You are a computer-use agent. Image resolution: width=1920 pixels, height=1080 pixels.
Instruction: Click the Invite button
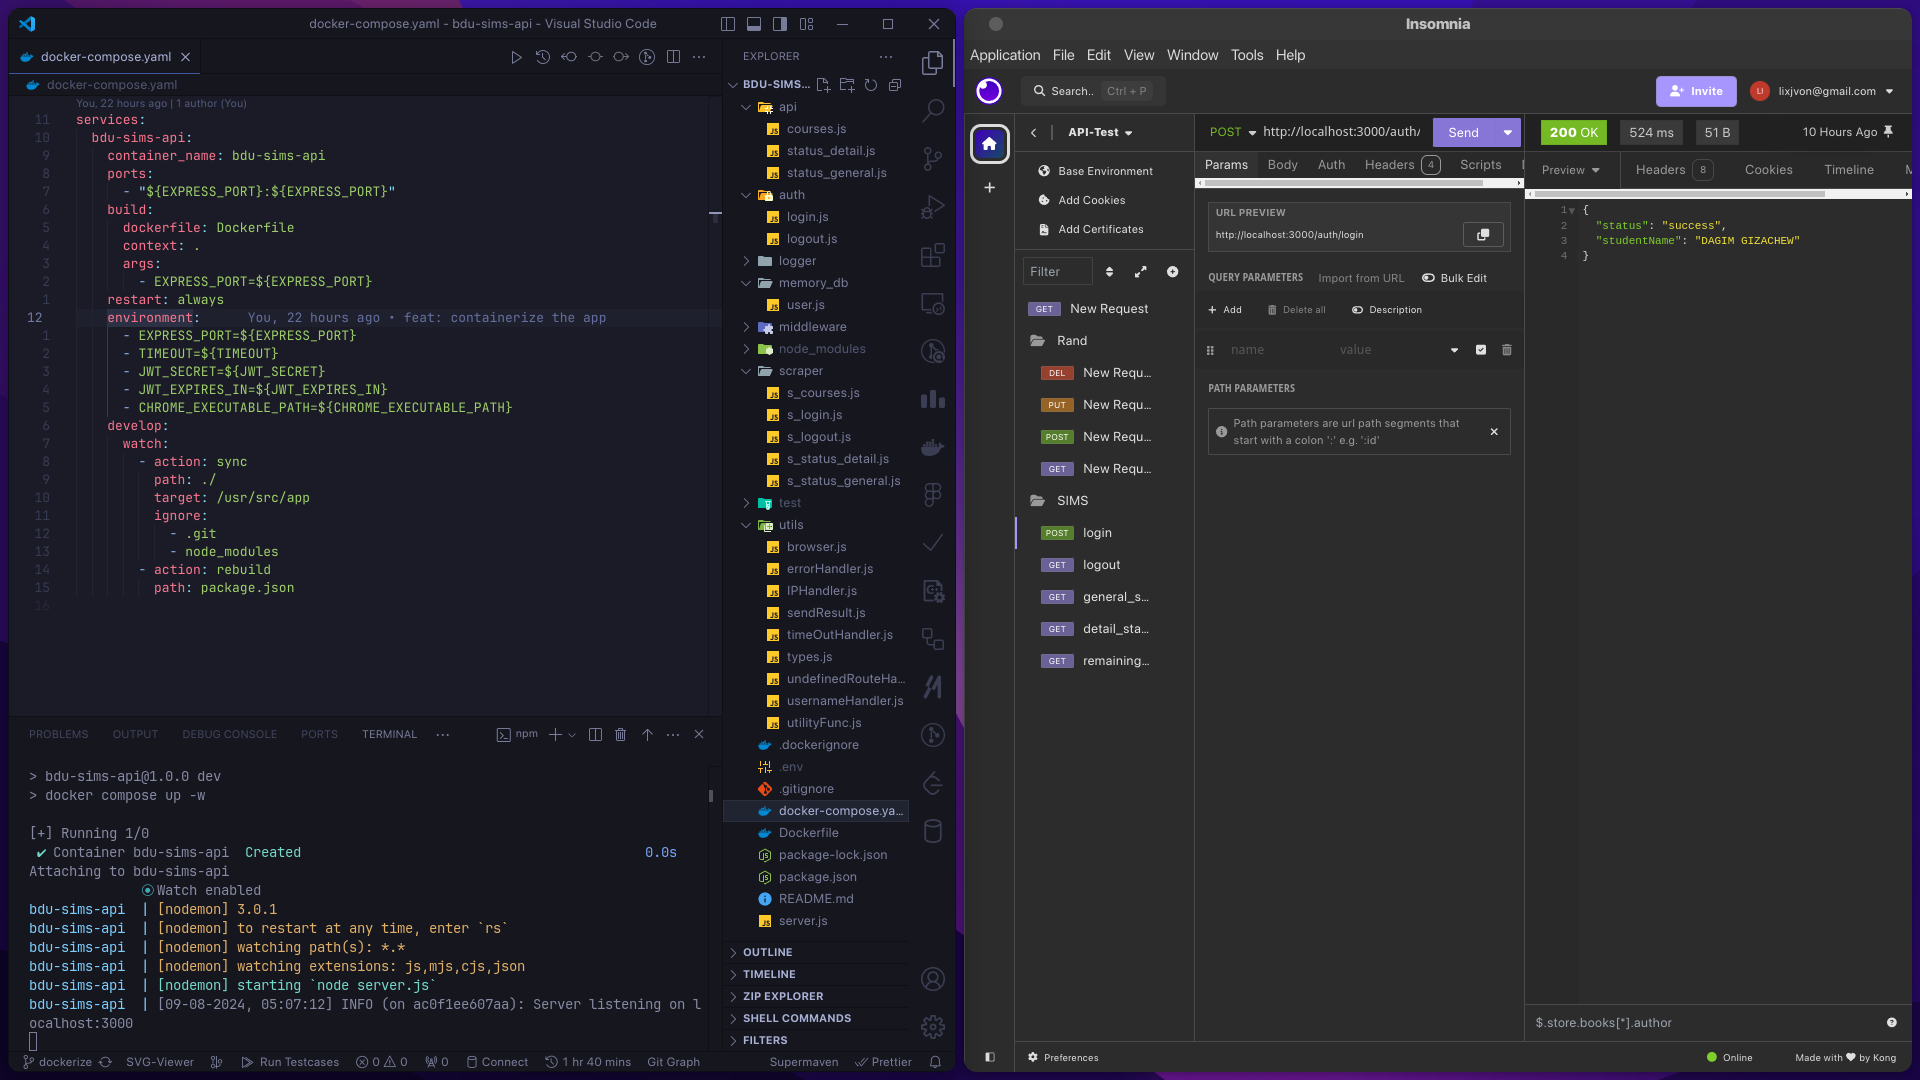(x=1696, y=91)
